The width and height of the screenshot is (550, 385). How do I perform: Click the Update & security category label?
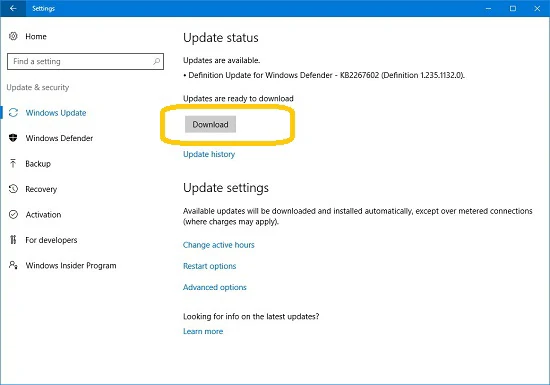tap(38, 87)
